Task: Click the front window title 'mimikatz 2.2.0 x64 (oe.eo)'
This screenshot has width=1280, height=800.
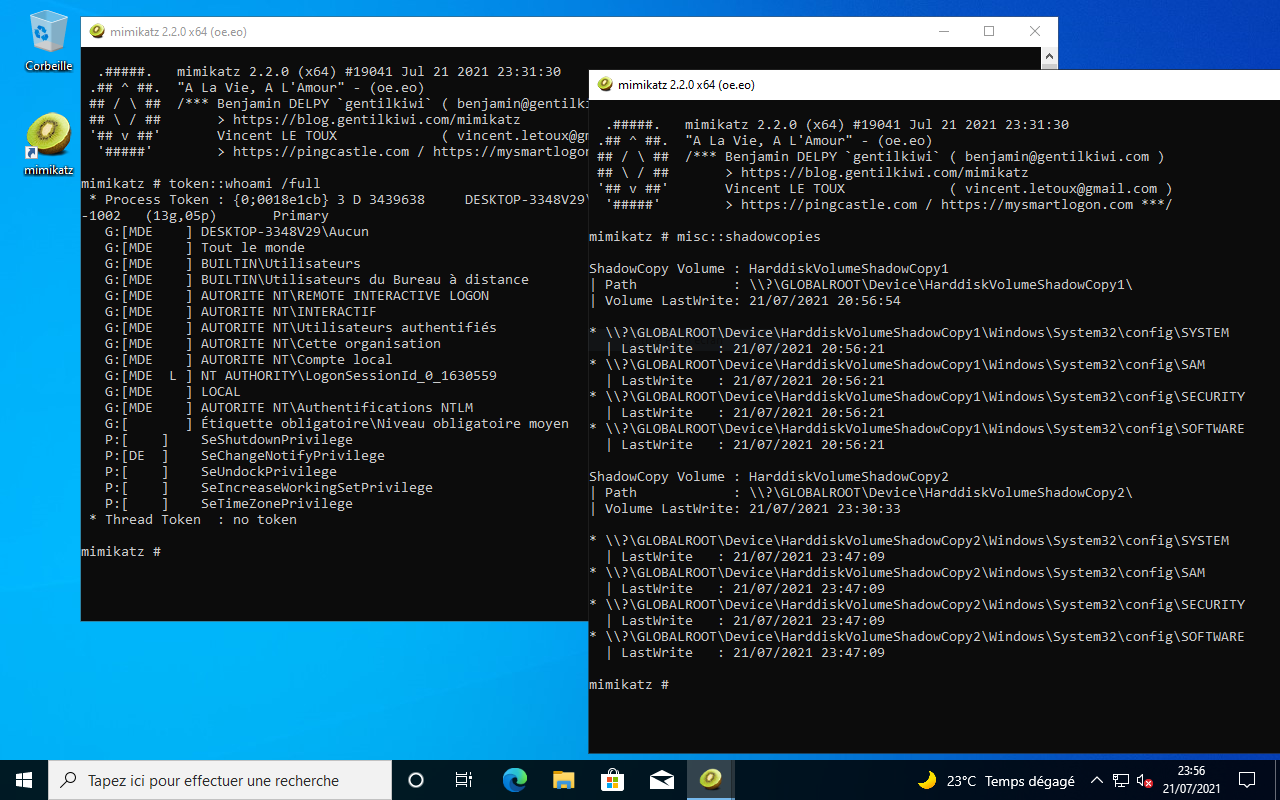Action: (x=686, y=85)
